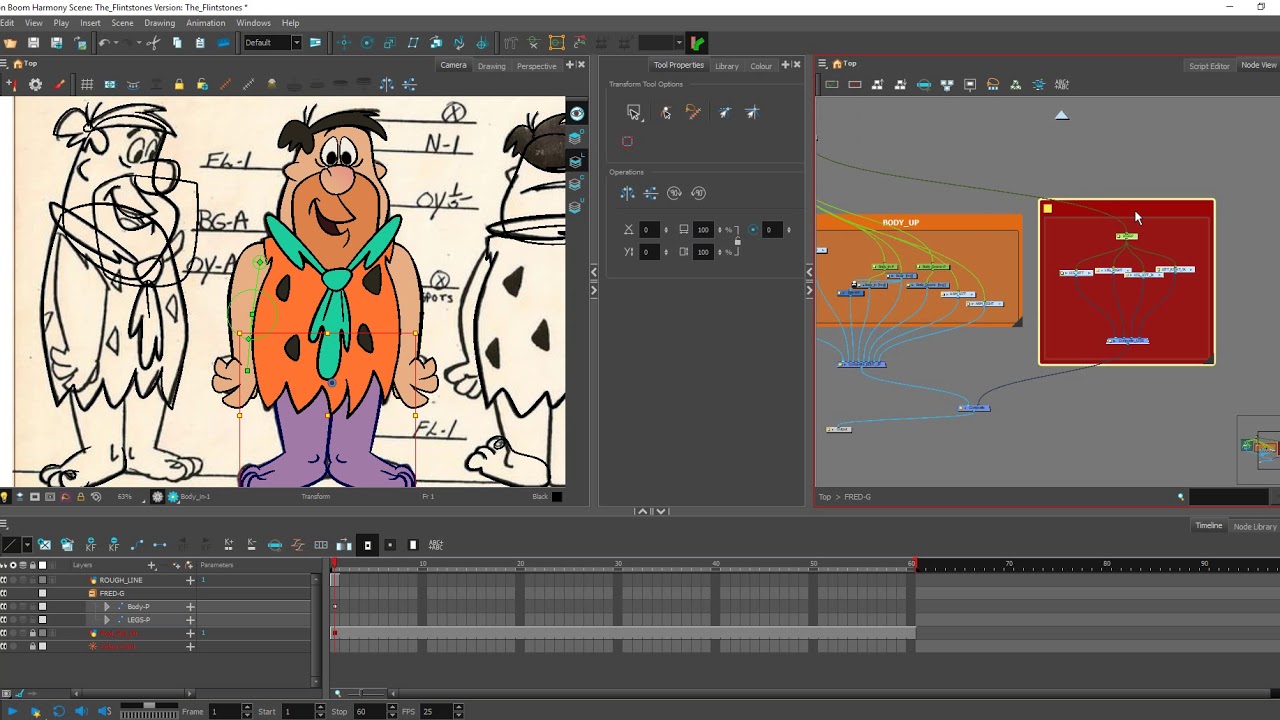Viewport: 1280px width, 720px height.
Task: Click the green Render flag icon
Action: 697,43
